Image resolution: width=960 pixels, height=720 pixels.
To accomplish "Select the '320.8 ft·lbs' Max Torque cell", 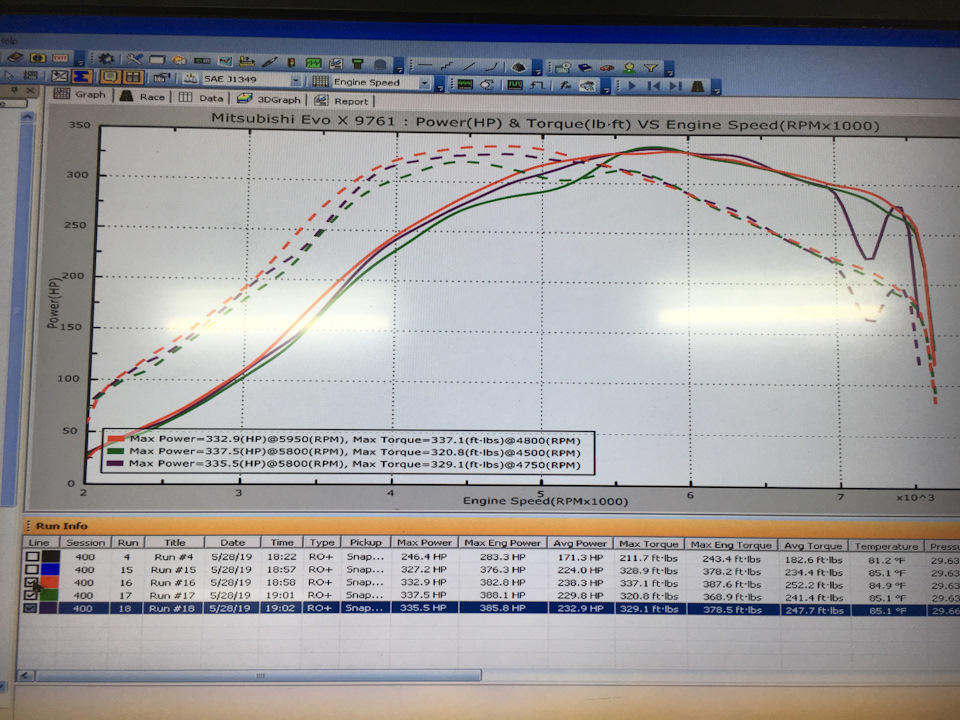I will pyautogui.click(x=648, y=596).
